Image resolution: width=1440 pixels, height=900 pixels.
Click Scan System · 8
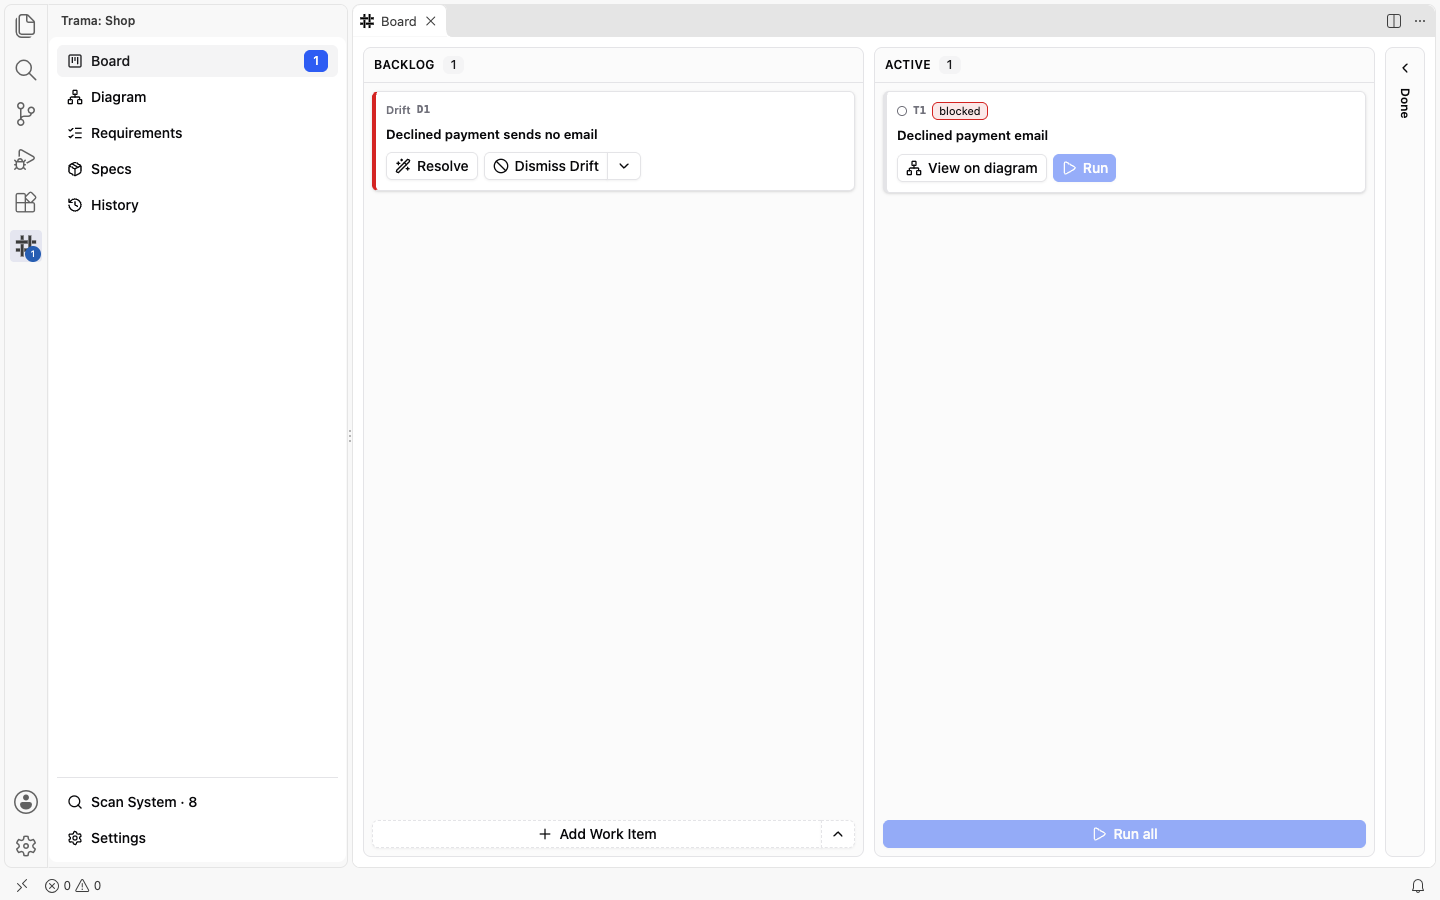tap(198, 802)
